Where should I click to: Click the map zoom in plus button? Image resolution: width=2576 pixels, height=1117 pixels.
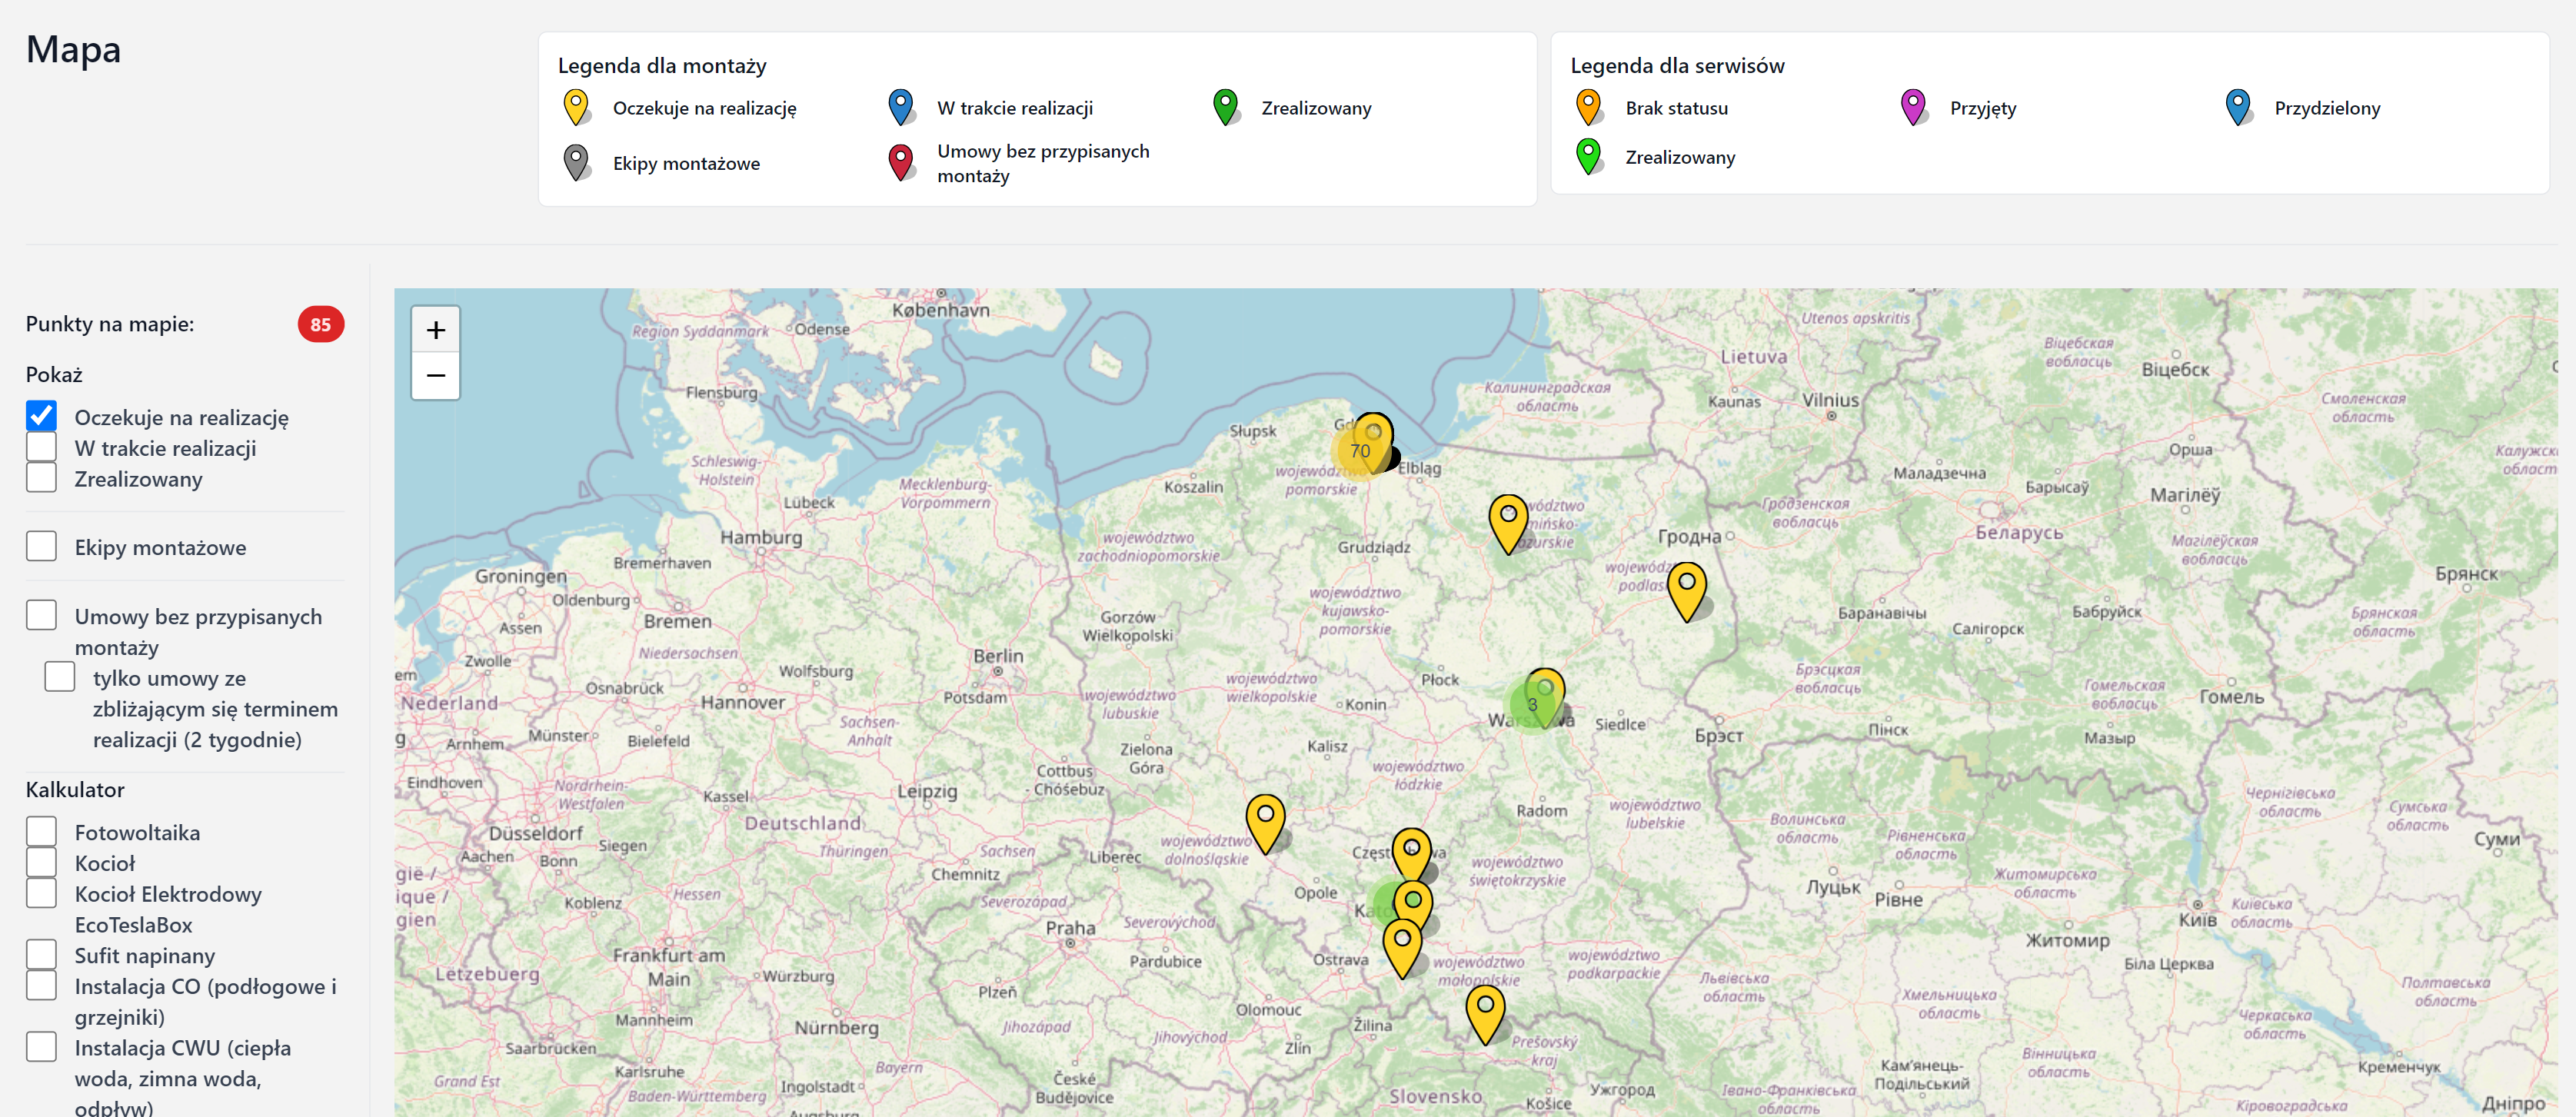(x=435, y=330)
